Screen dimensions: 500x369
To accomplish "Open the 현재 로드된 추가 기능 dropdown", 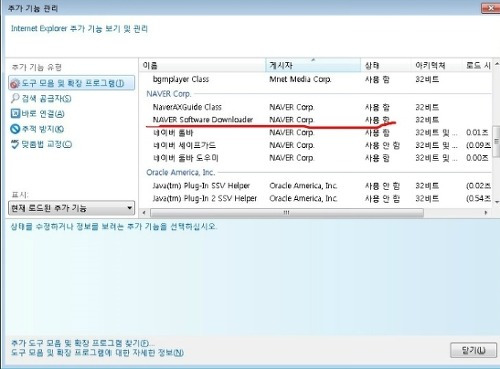I will coord(71,208).
